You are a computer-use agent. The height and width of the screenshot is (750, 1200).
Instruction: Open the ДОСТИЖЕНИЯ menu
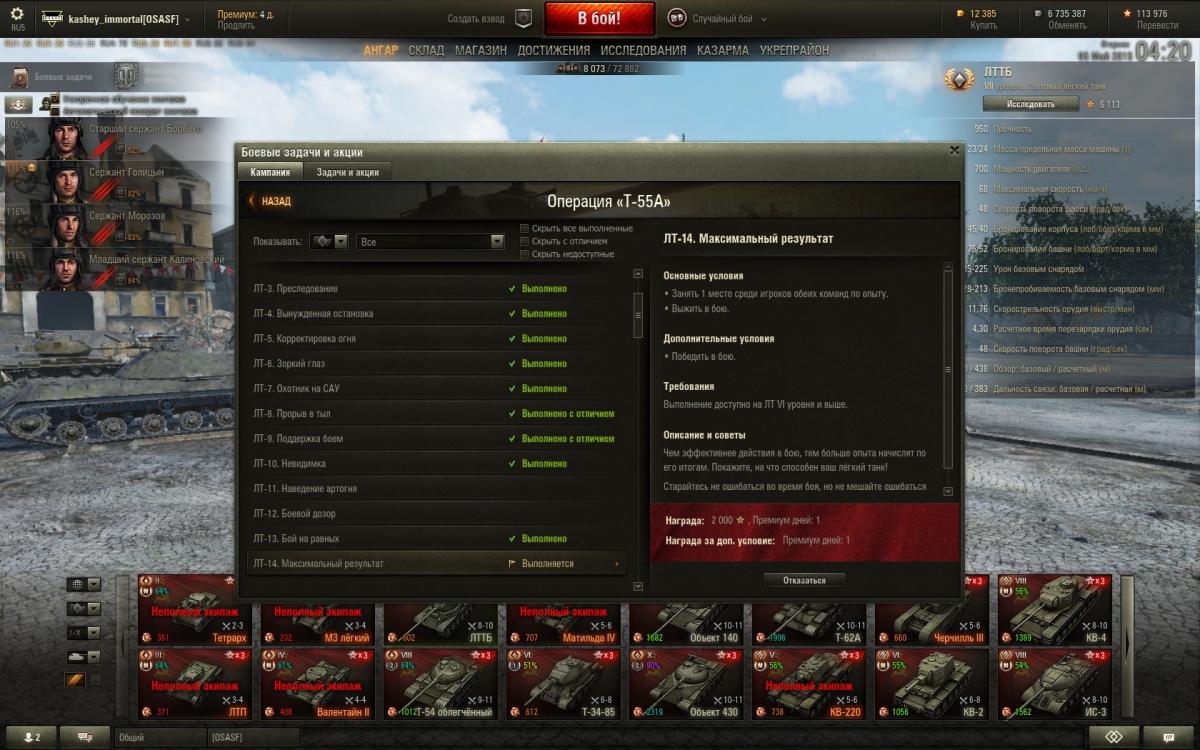[554, 50]
